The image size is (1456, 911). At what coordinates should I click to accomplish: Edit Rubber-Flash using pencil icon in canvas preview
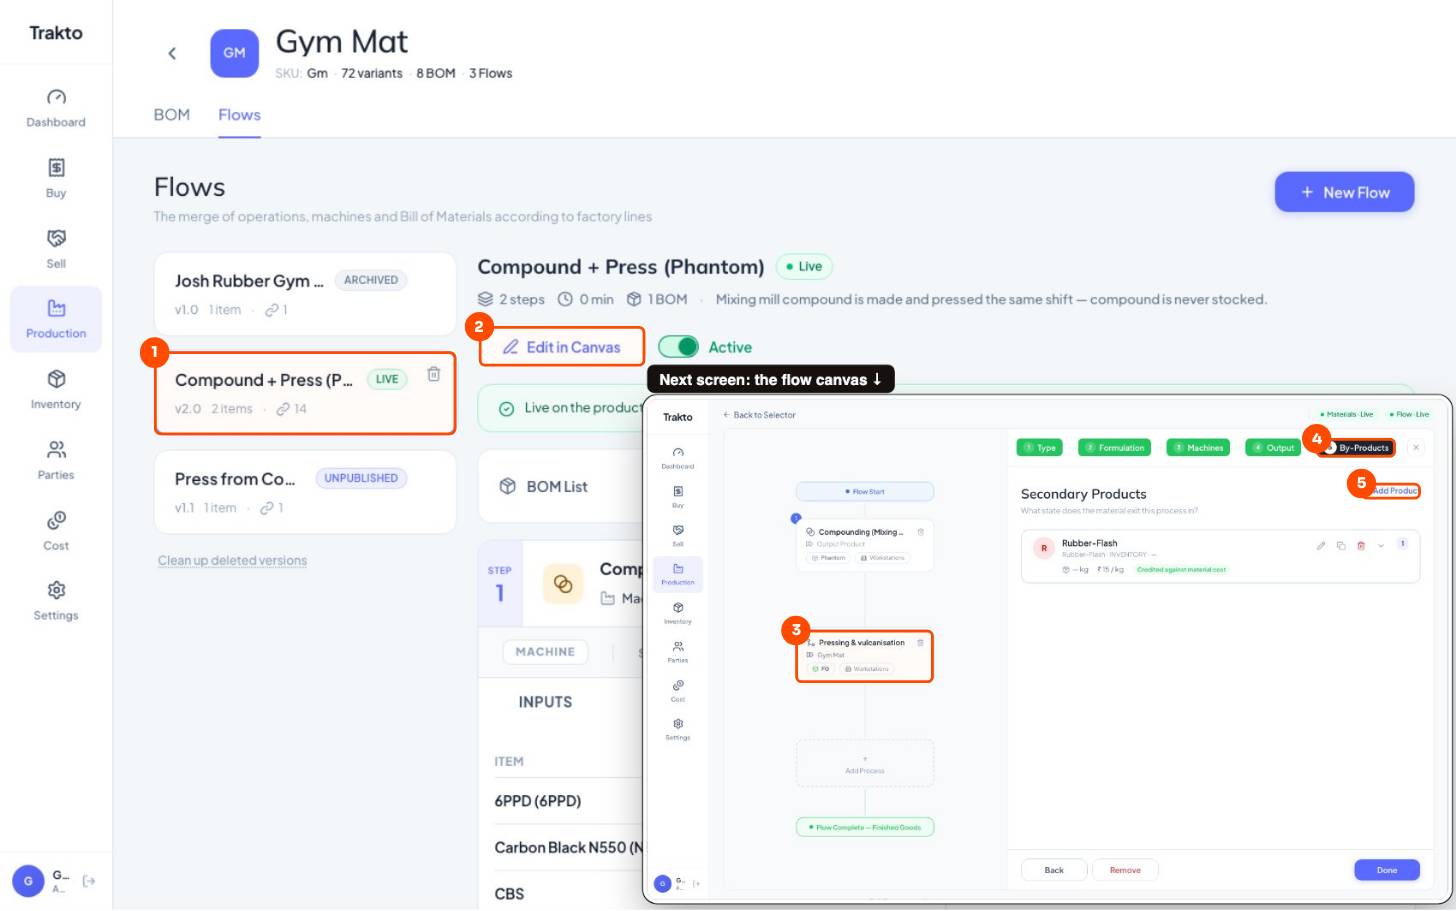1321,546
